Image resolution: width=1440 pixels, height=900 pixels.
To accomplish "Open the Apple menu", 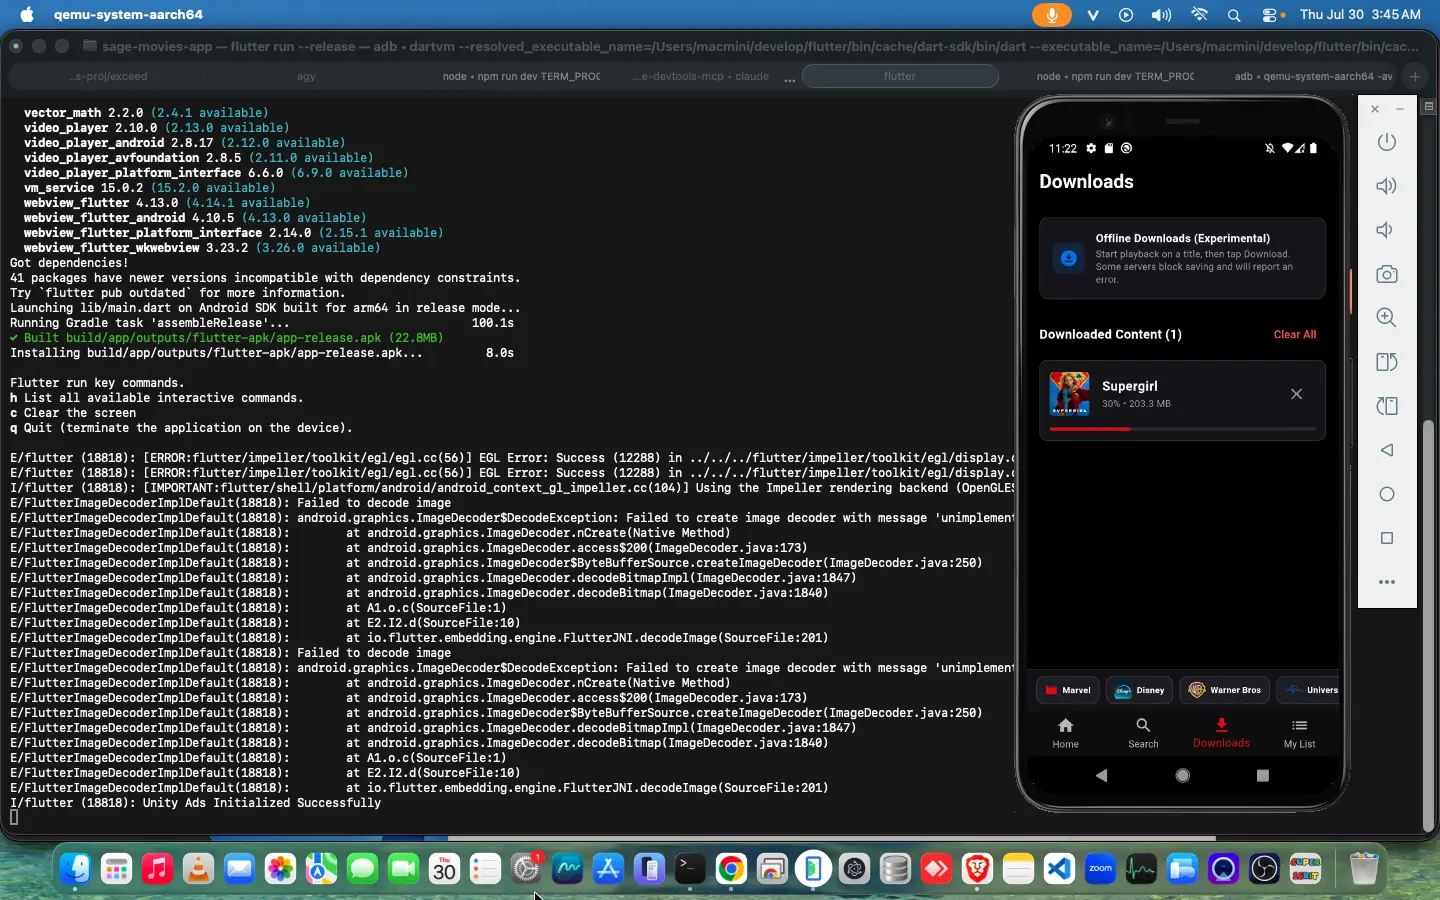I will 27,15.
